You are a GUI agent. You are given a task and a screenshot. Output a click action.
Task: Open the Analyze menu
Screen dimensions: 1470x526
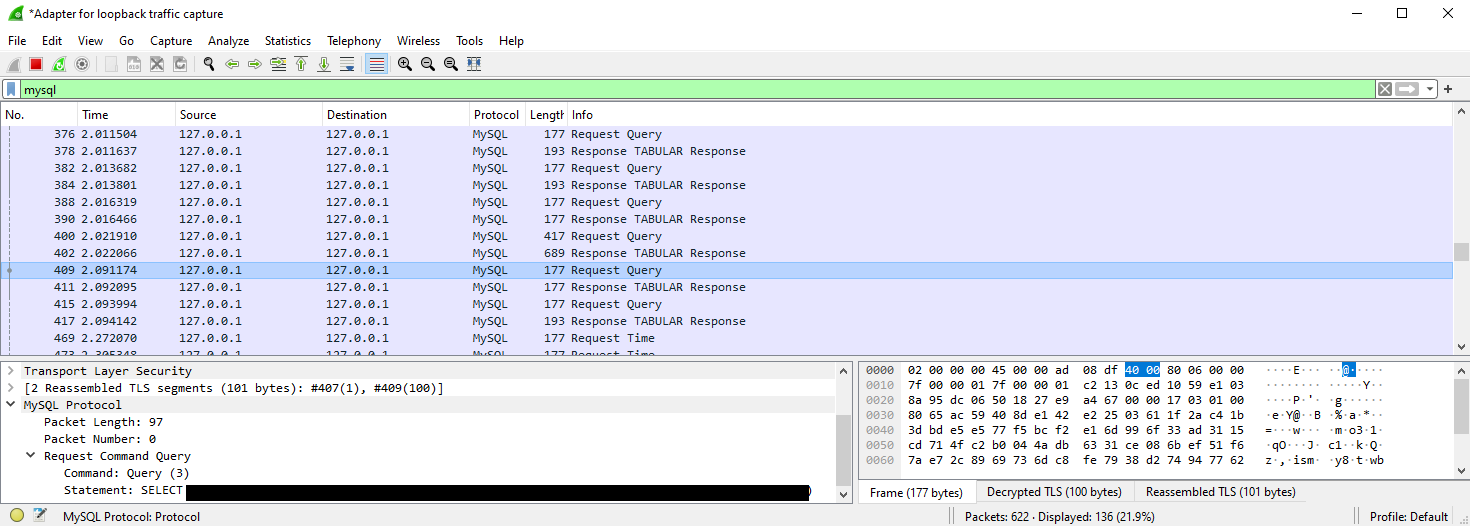tap(229, 41)
